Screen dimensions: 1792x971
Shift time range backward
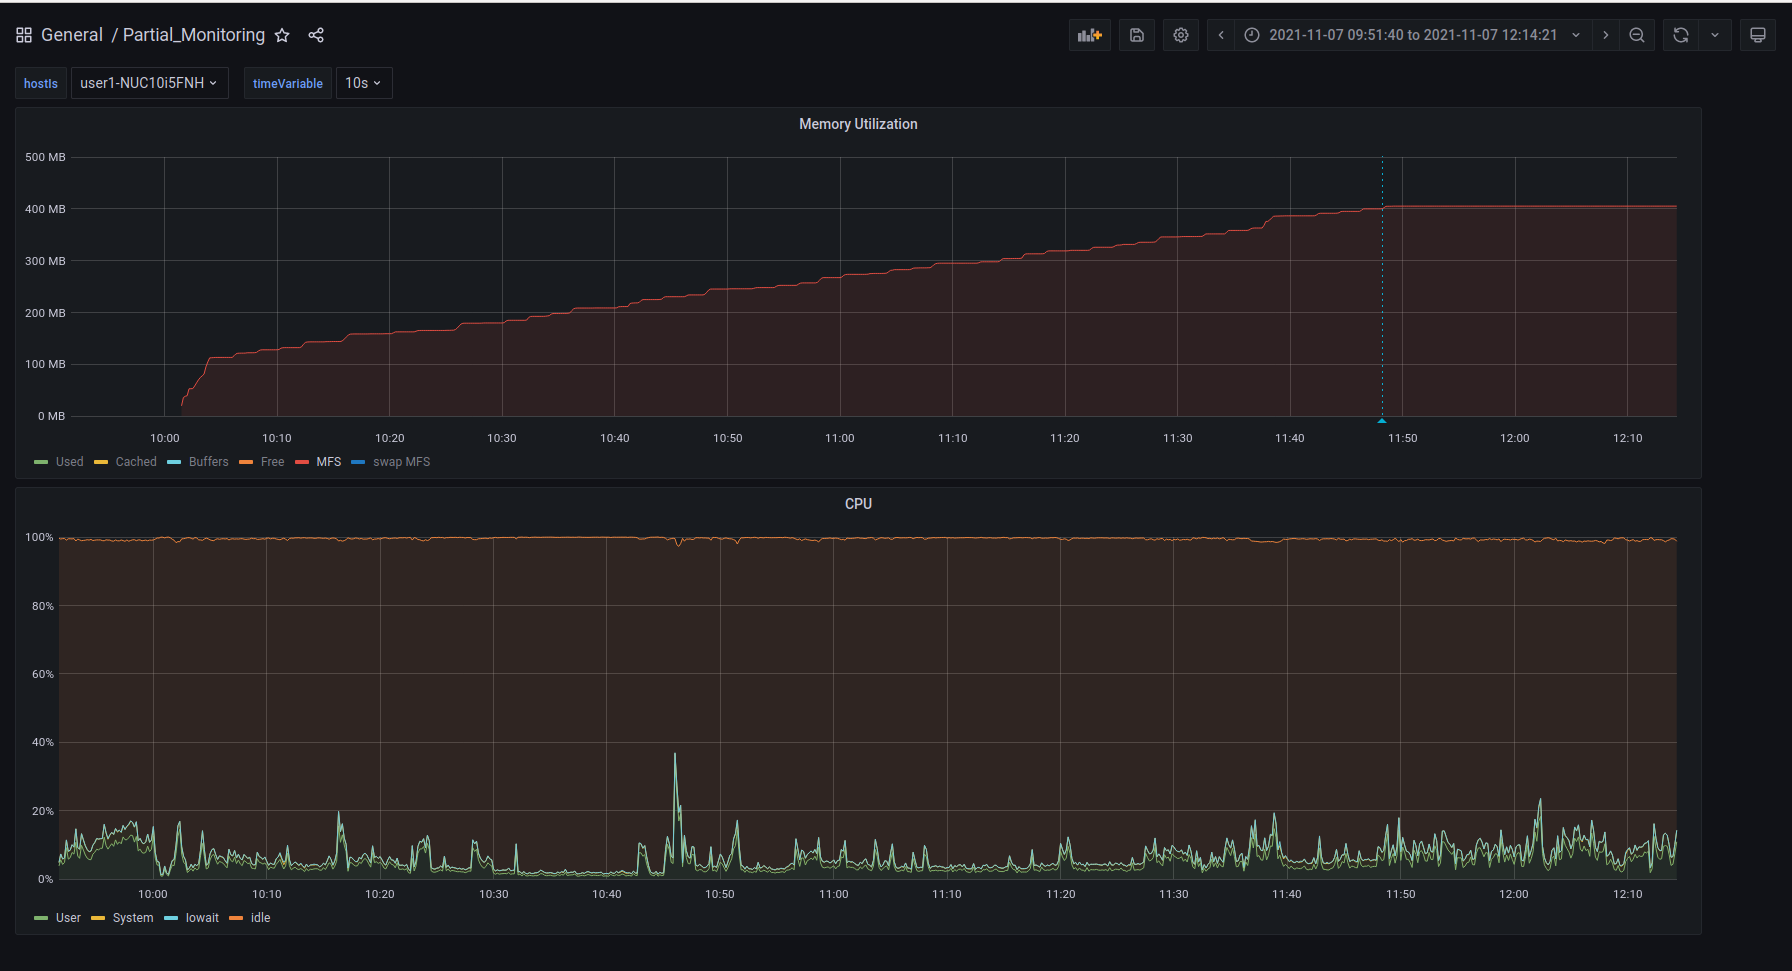coord(1221,35)
